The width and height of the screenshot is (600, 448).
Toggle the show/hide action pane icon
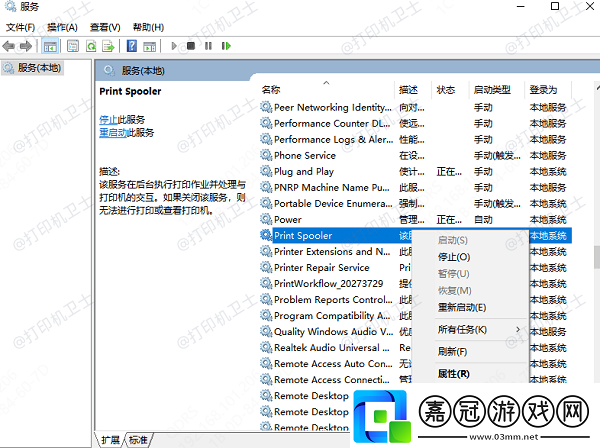(150, 46)
